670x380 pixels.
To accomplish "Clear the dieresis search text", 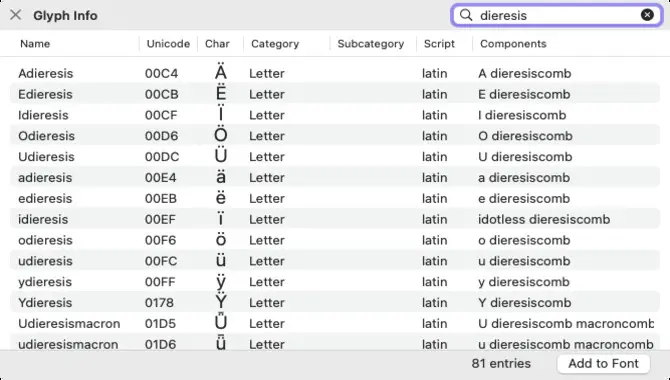I will tap(647, 15).
